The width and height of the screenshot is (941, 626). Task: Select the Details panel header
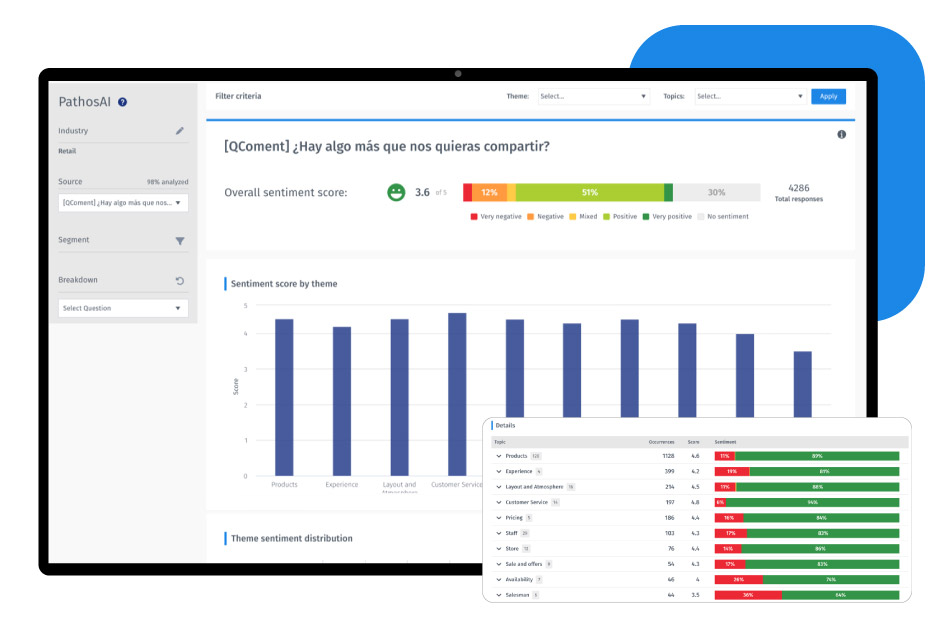click(x=505, y=425)
